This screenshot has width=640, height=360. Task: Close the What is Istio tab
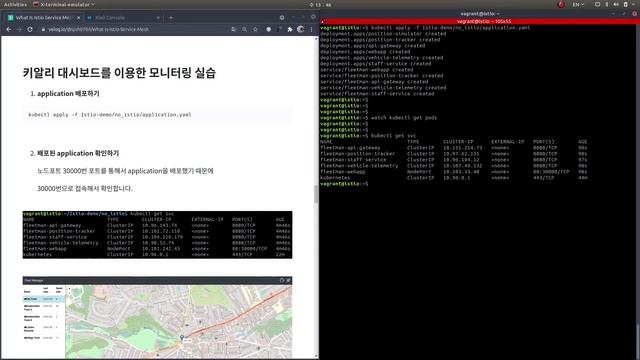[x=79, y=18]
